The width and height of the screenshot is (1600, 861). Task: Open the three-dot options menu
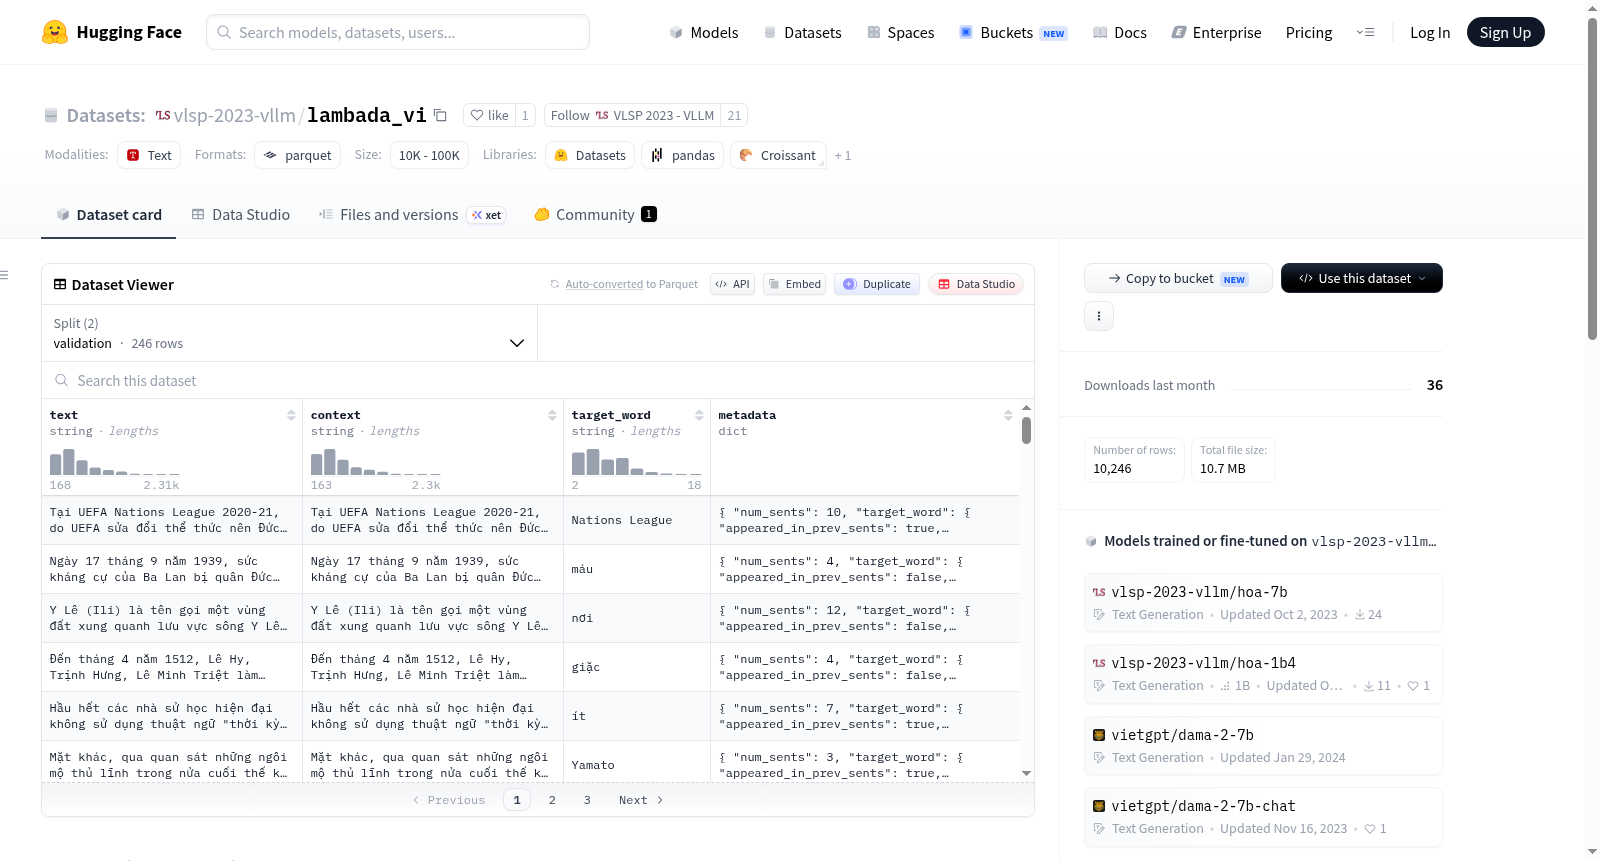tap(1099, 316)
